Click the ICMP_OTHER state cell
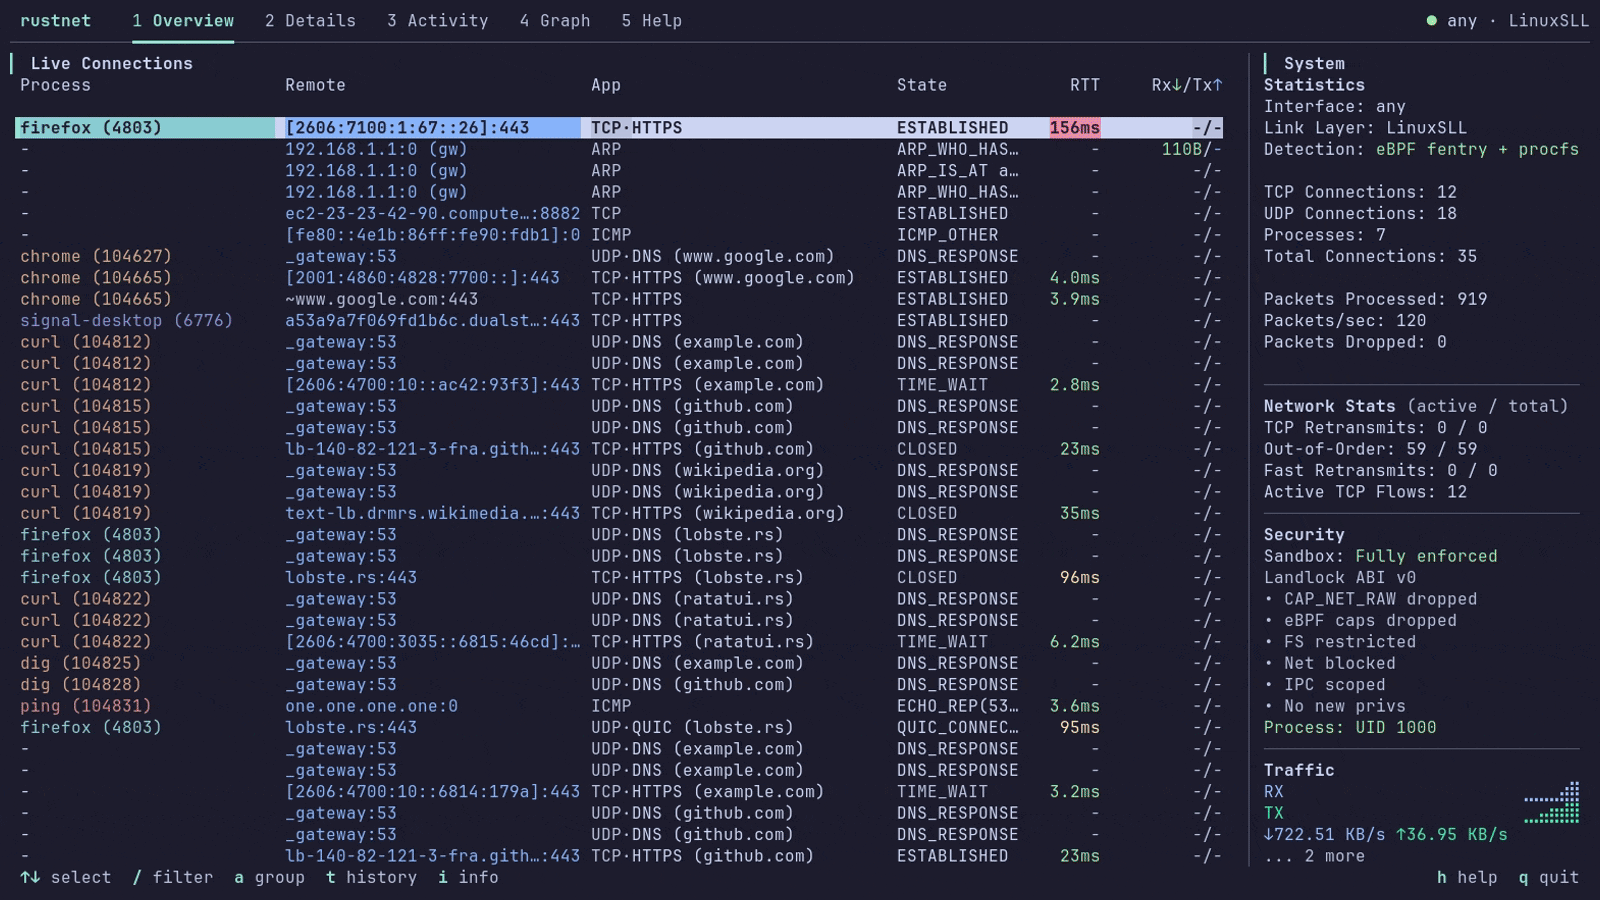 (947, 235)
